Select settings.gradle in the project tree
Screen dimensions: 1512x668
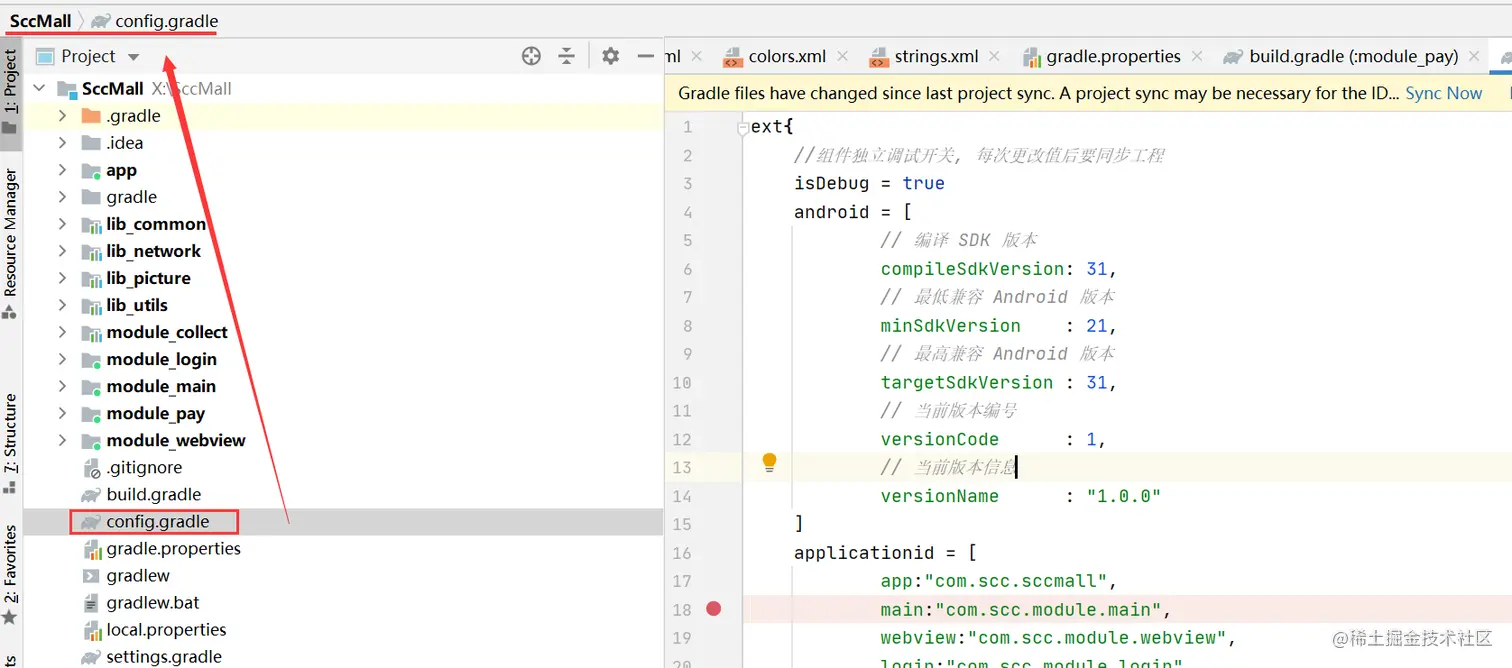tap(164, 657)
